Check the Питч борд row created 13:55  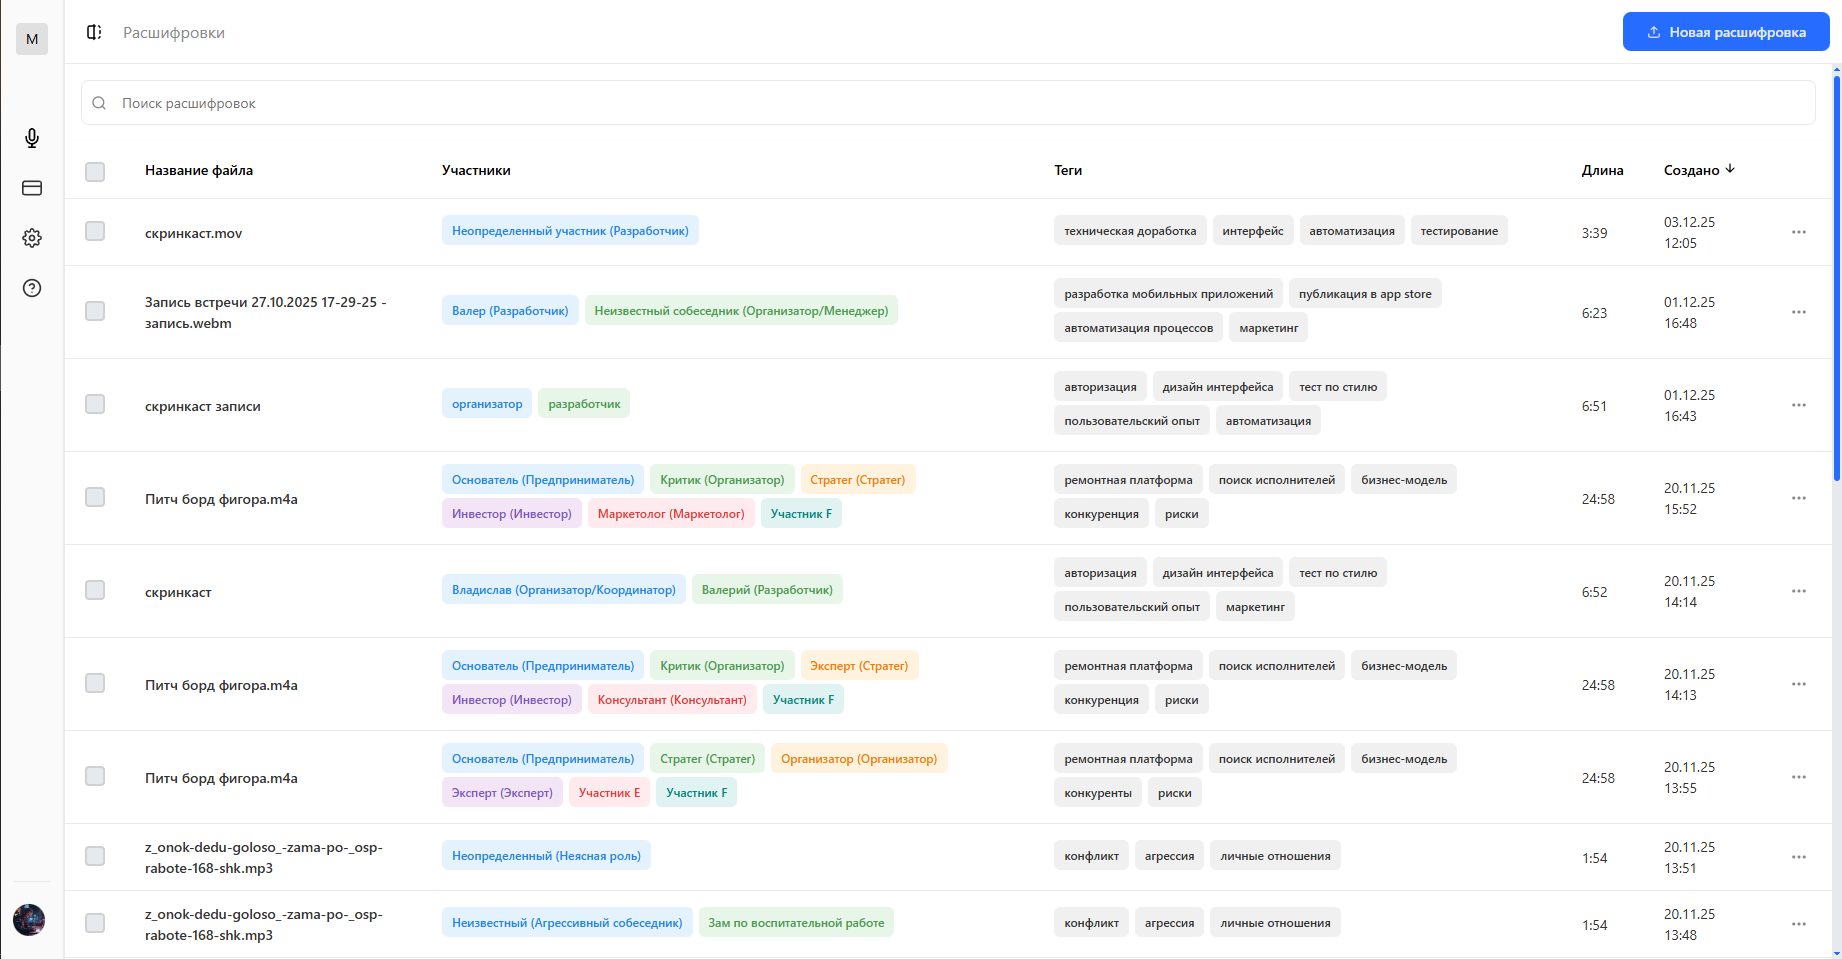pos(95,776)
